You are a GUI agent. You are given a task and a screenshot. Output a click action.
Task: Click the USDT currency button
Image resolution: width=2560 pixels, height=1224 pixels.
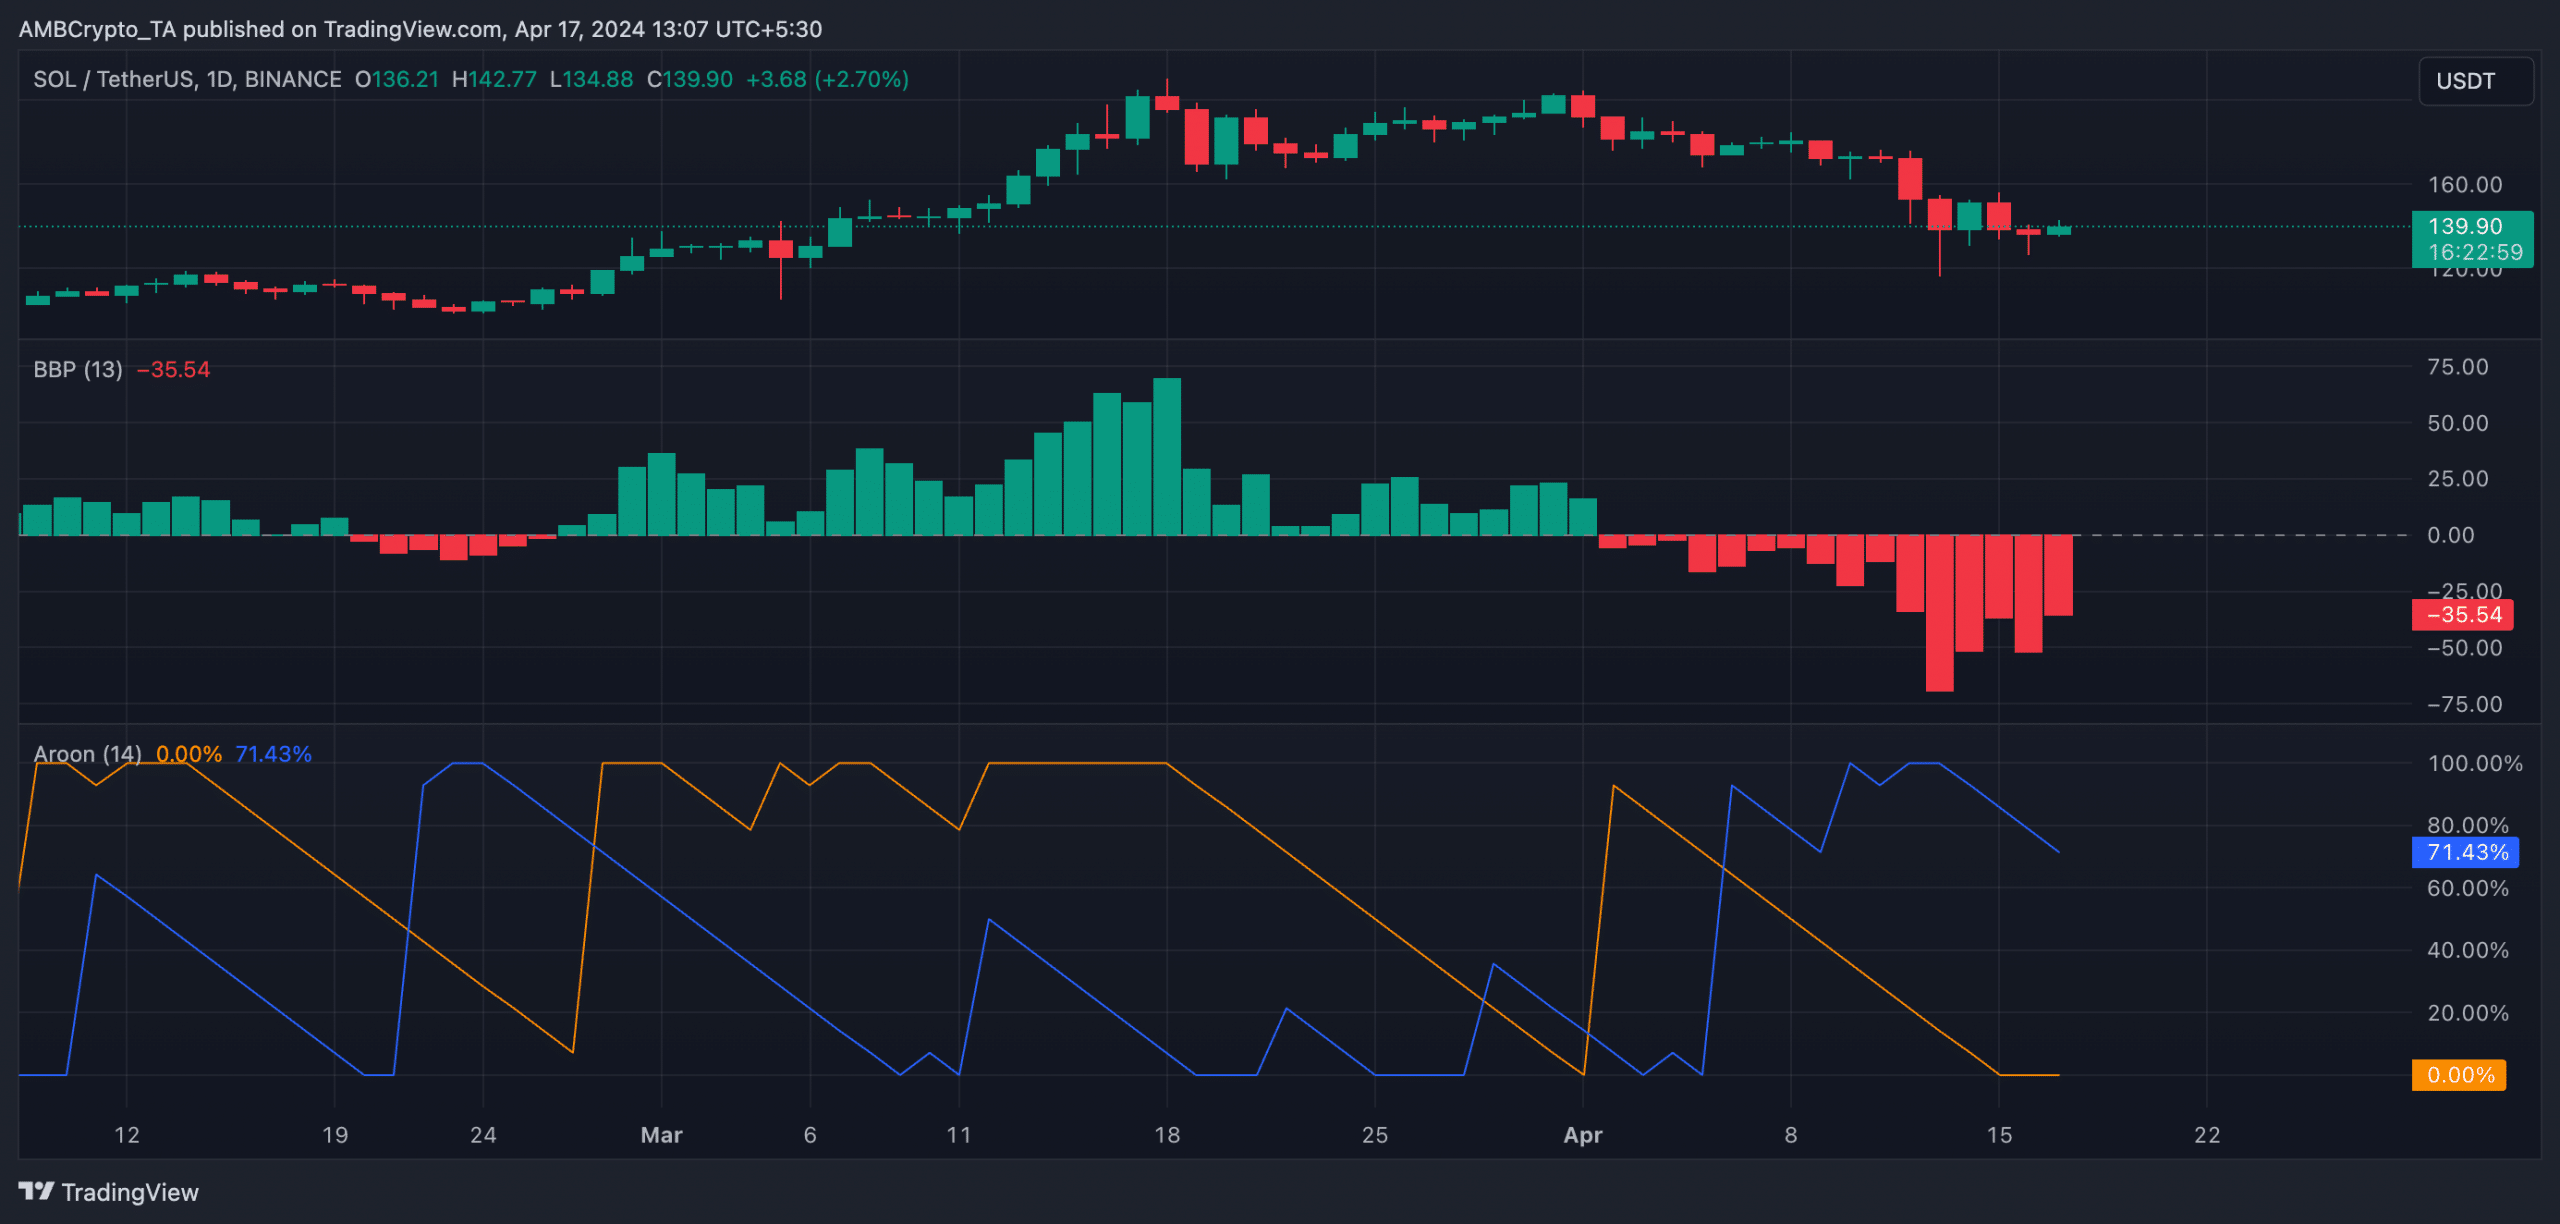point(2475,81)
